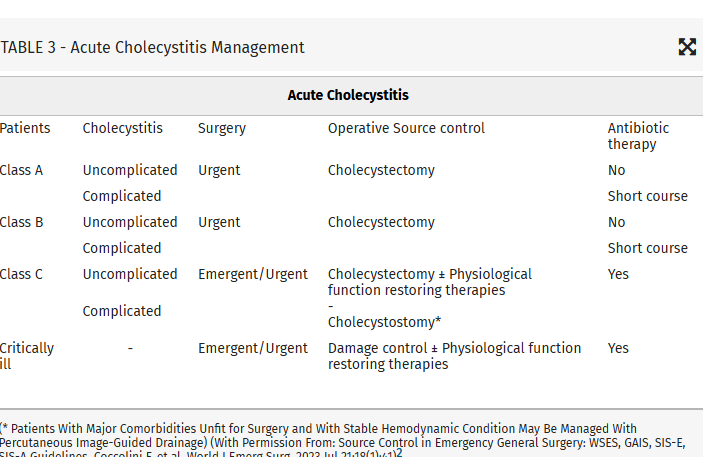Click the TABLE 3 Acute Cholecystitis Management title
Image resolution: width=703 pixels, height=457 pixels.
pos(153,48)
